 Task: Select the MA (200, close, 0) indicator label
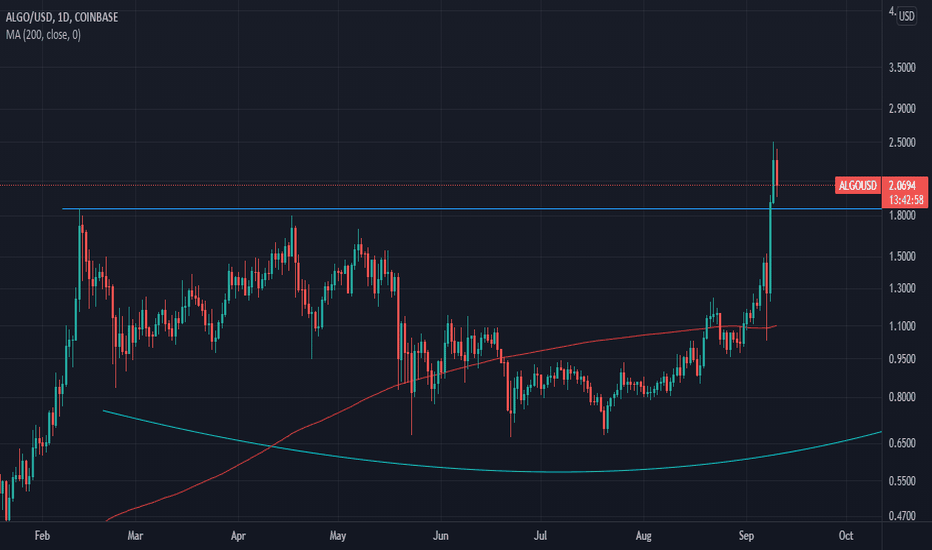coord(43,35)
